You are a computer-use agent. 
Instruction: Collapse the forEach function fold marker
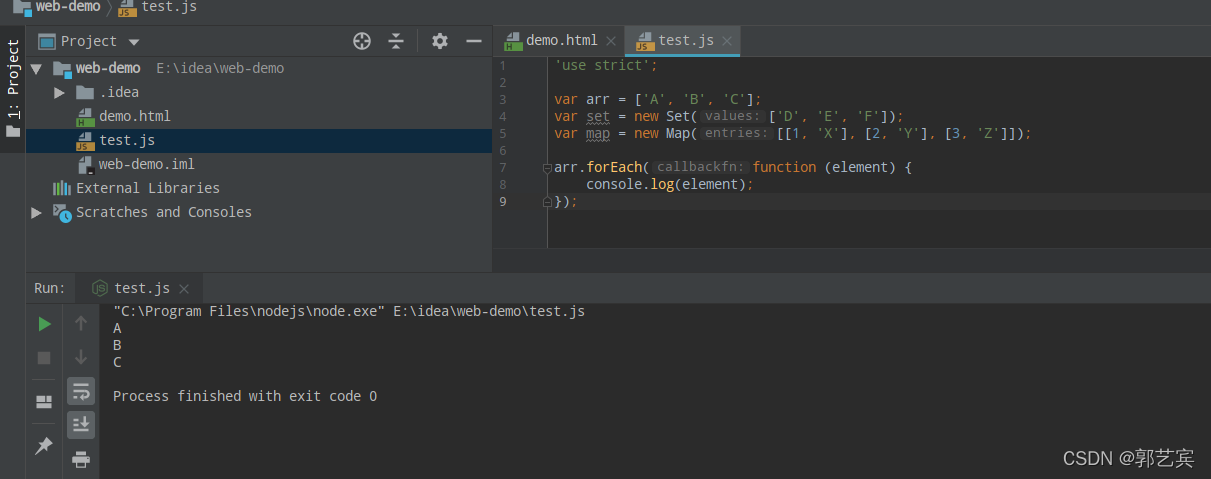tap(547, 168)
